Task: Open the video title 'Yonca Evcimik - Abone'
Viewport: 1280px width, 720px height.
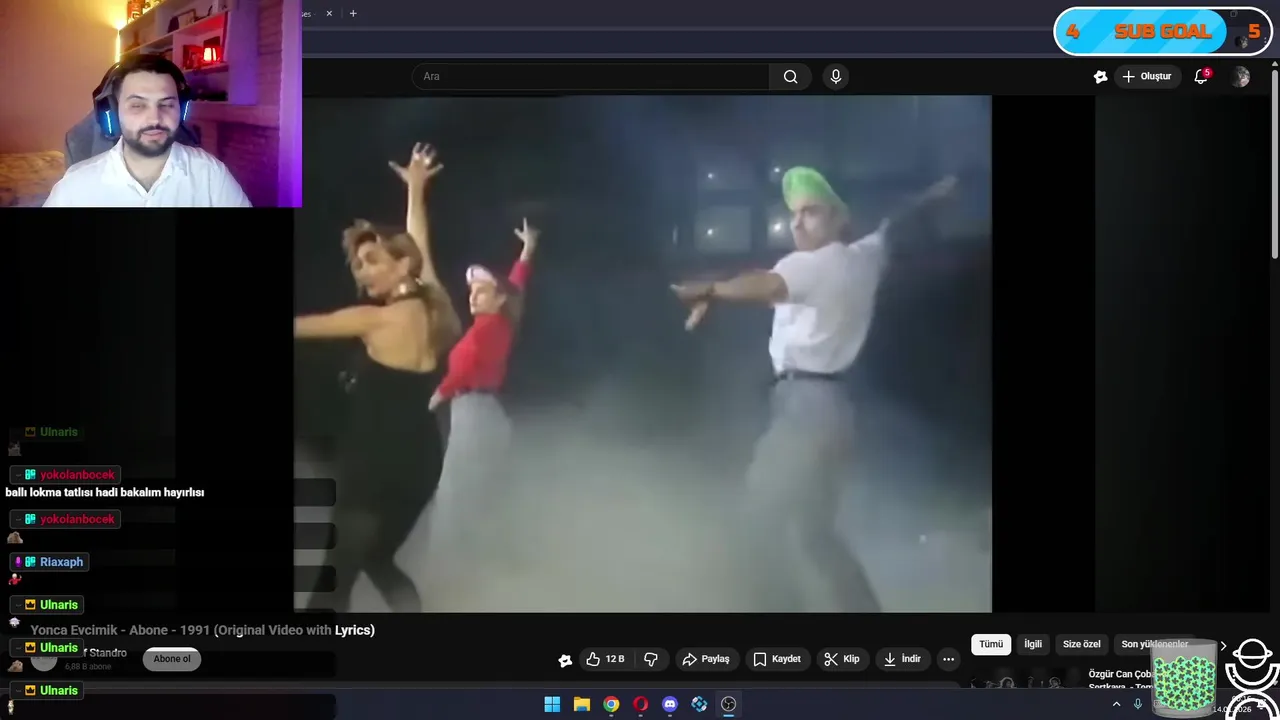Action: (x=203, y=630)
